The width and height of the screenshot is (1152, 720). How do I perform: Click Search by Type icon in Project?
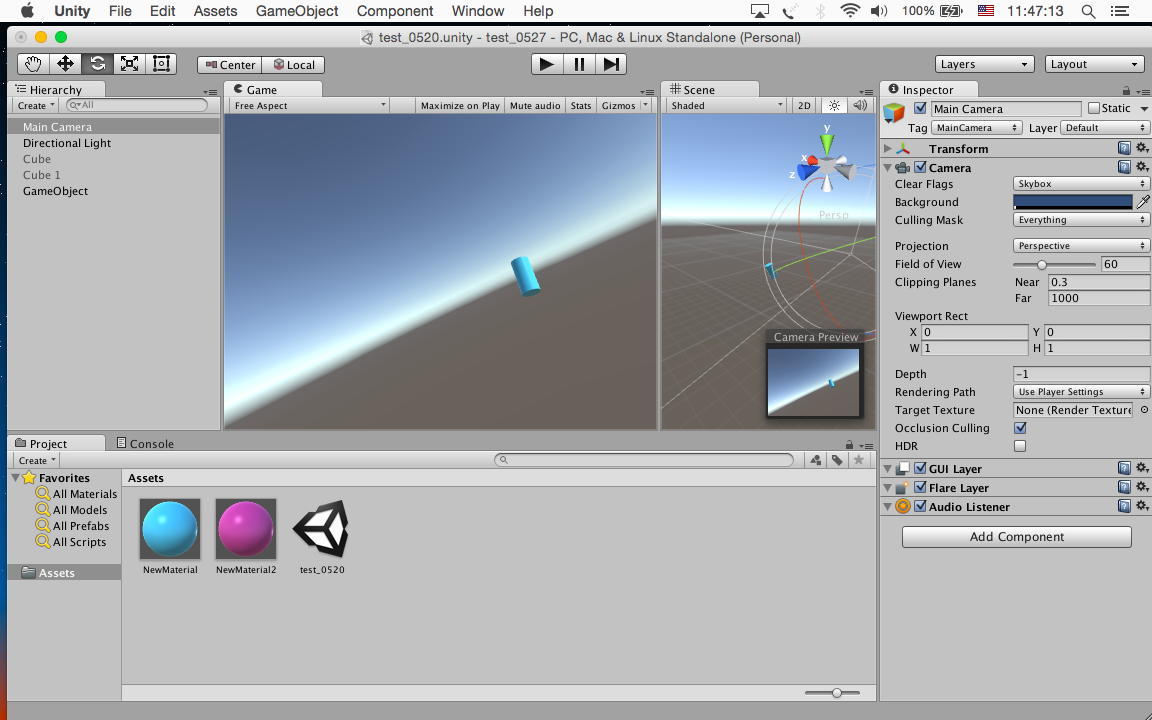click(x=816, y=460)
